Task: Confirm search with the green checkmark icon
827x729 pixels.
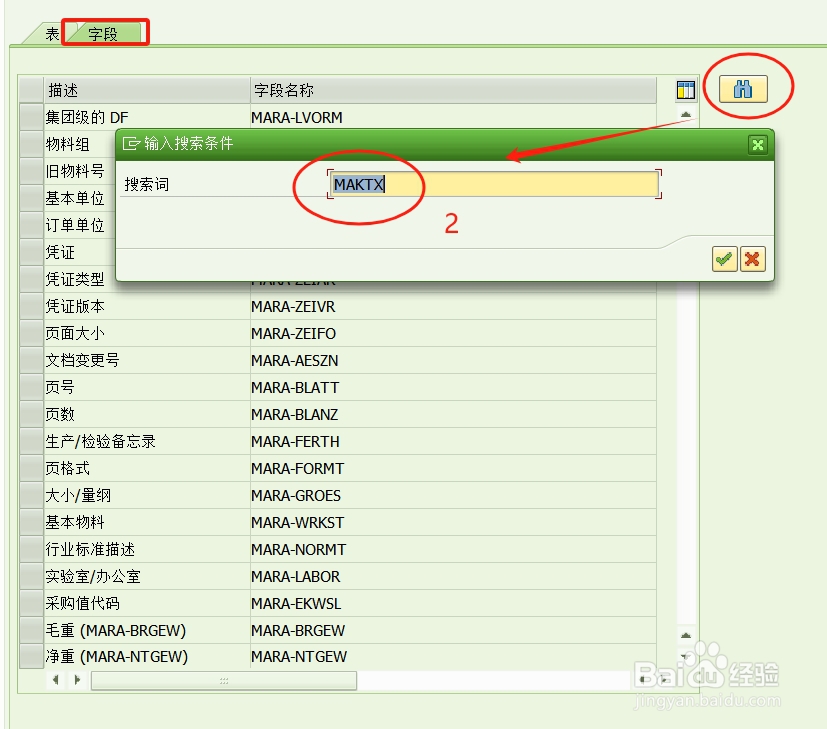Action: click(x=725, y=259)
